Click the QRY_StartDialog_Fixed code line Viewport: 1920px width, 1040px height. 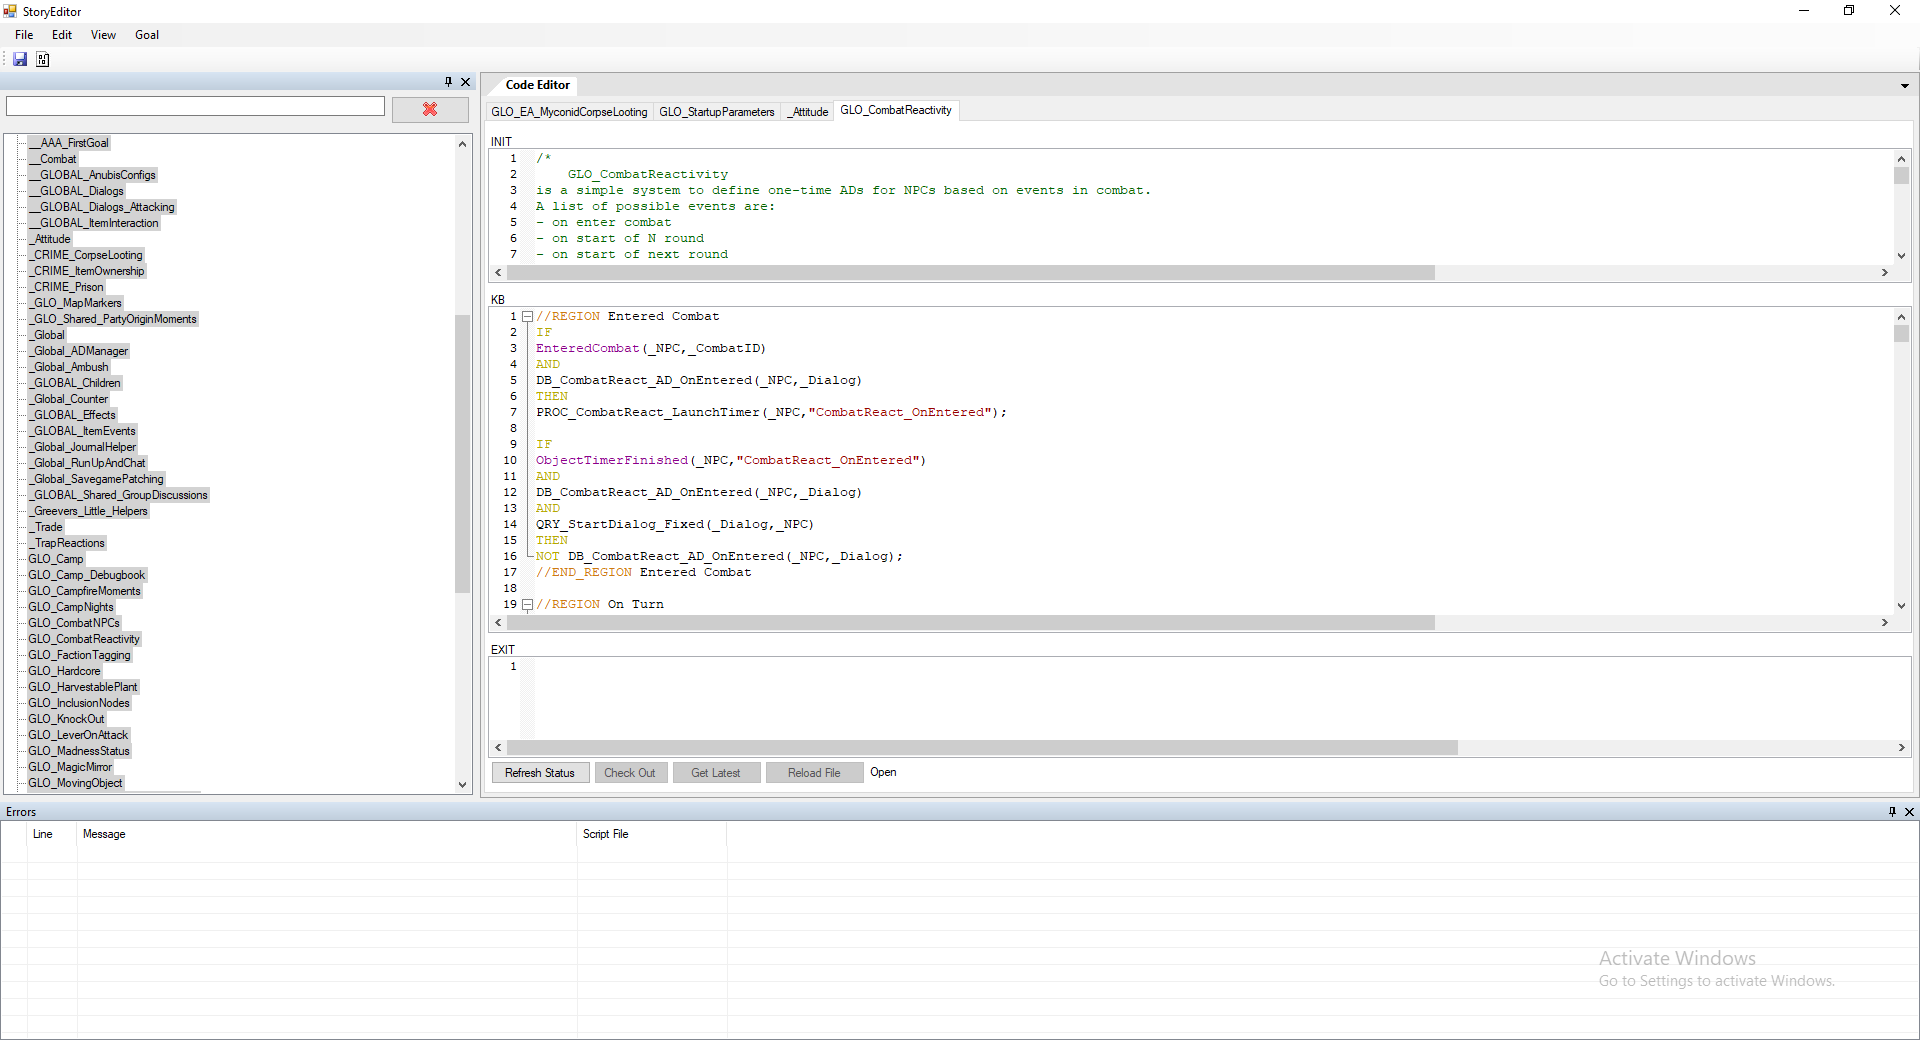tap(675, 525)
